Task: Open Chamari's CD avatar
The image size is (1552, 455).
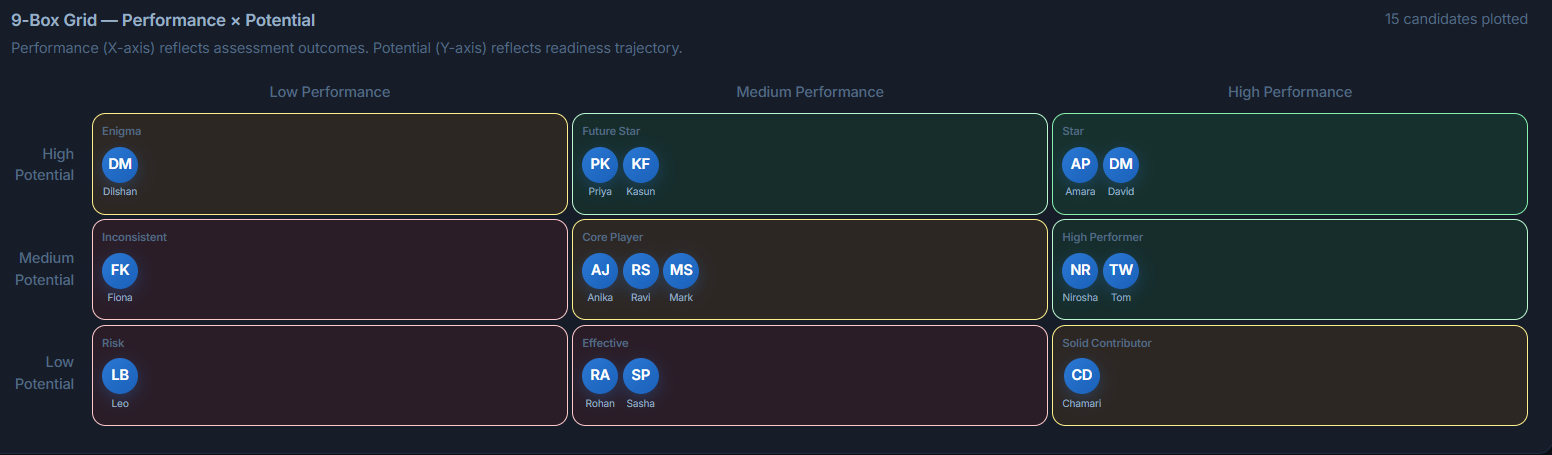Action: (1081, 376)
